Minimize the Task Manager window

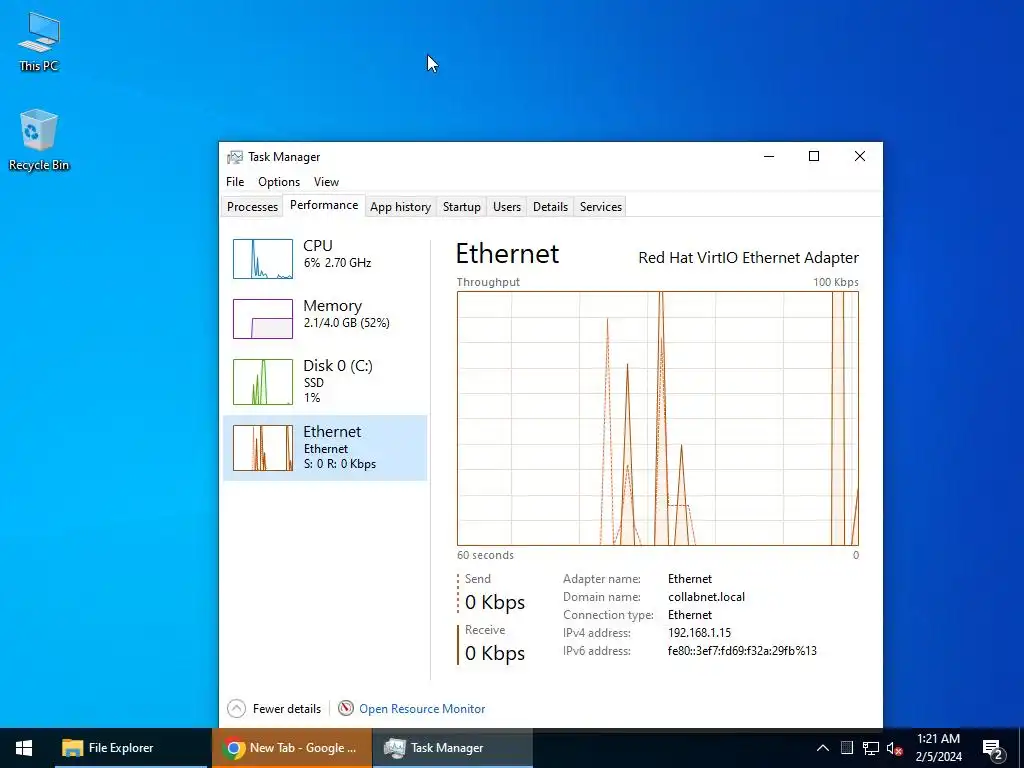click(x=769, y=156)
